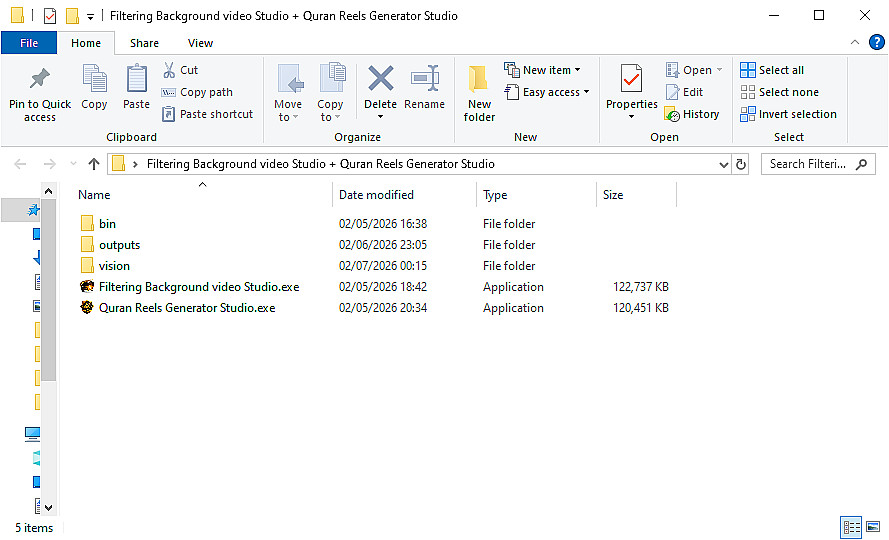Switch to large icons view in status bar
The image size is (889, 540).
873,527
